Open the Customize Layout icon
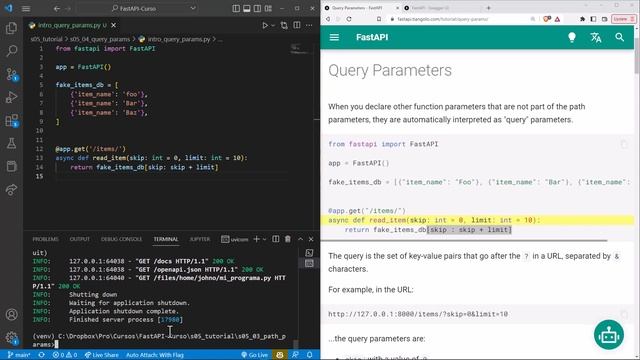Viewport: 640px width, 360px height. click(x=268, y=8)
